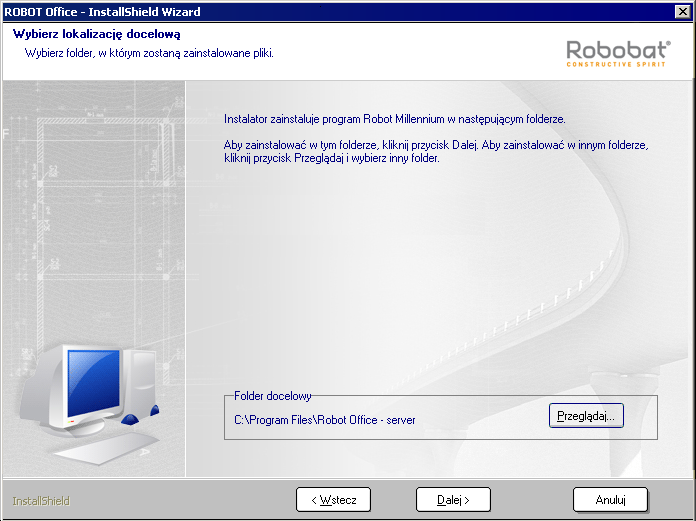Screen dimensions: 696x521
Task: Click the sentence starting Aby zainstalować w tym folderze
Action: [436, 151]
